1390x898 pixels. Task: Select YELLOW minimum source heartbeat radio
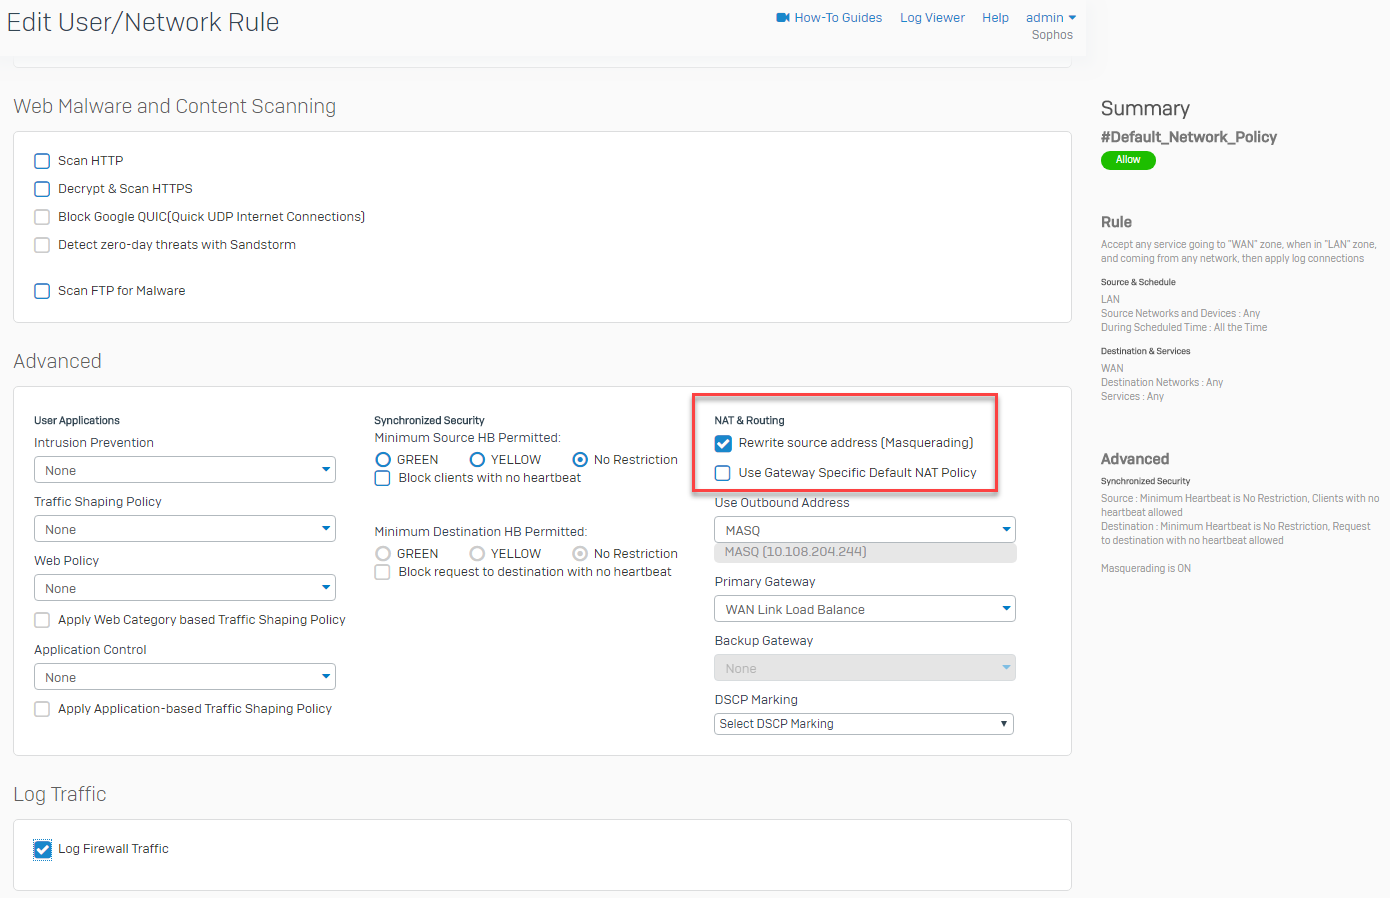[477, 460]
